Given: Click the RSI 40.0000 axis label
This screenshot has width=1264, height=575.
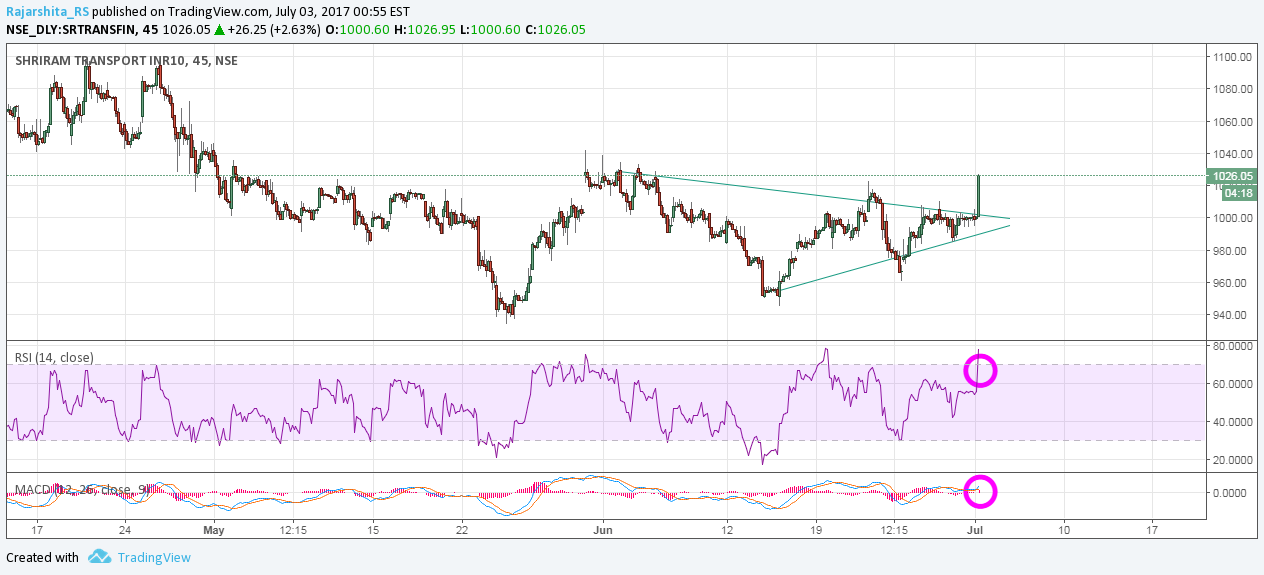Looking at the screenshot, I should pos(1232,422).
